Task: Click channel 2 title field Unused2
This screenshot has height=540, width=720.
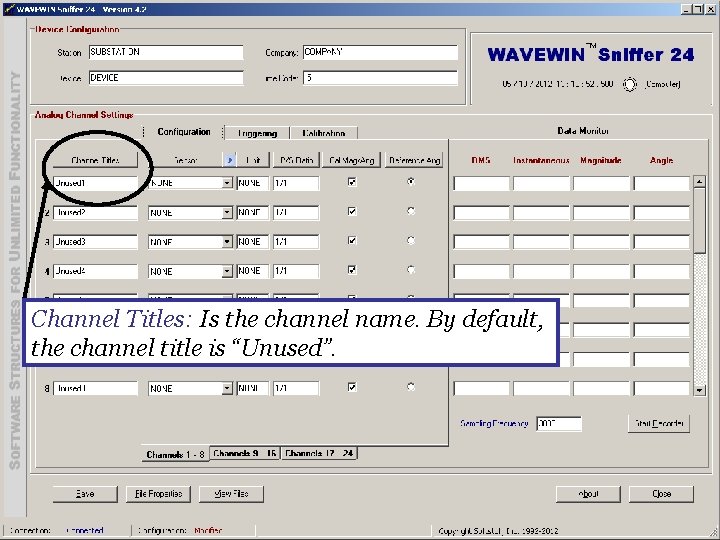Action: [95, 213]
